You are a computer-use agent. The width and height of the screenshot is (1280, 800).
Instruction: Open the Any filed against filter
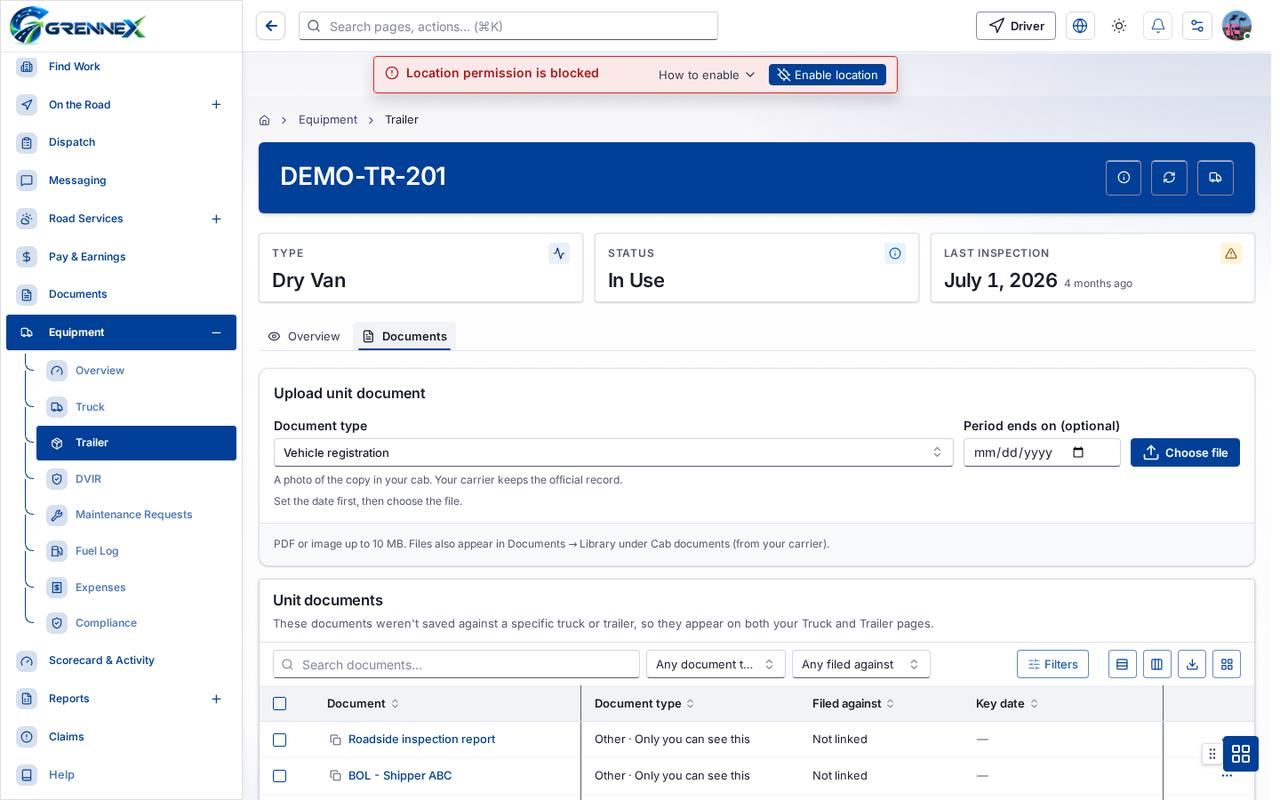coord(861,664)
